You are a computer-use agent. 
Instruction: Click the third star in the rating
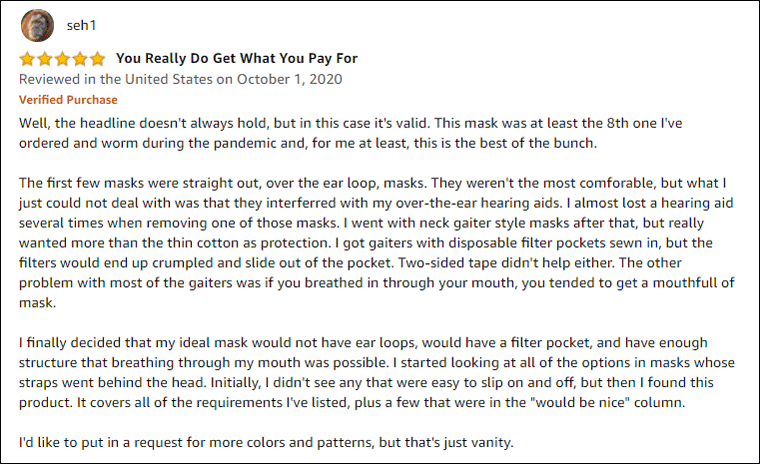click(x=62, y=58)
